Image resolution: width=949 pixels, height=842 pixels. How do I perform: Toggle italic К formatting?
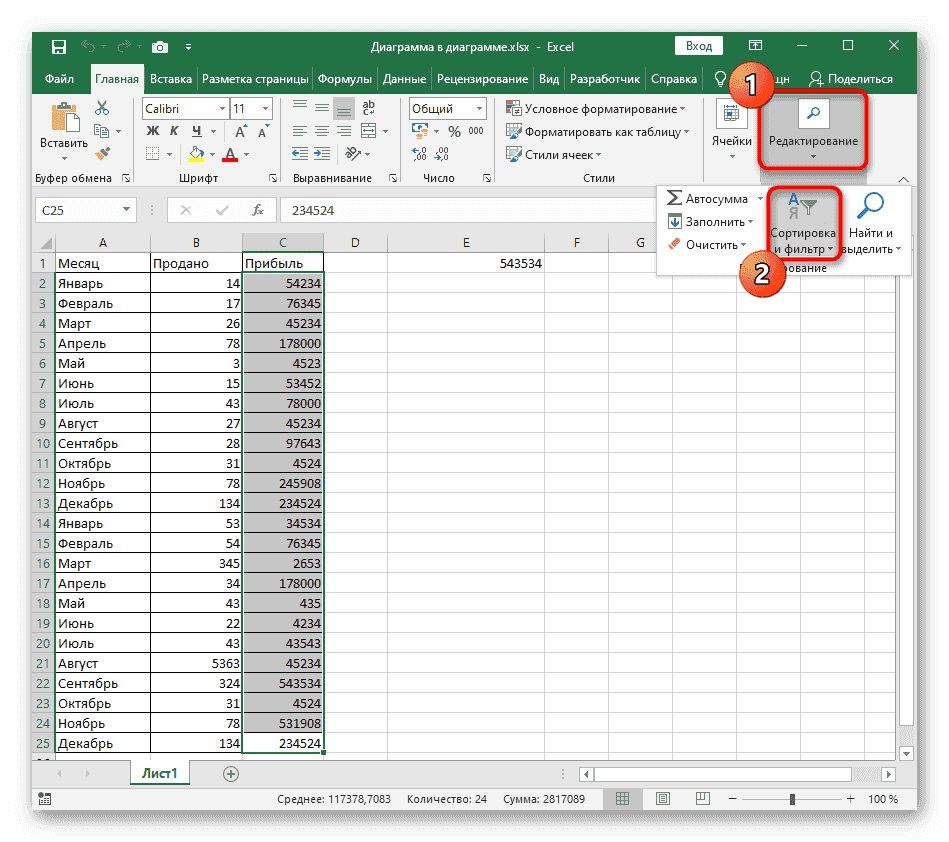click(174, 131)
